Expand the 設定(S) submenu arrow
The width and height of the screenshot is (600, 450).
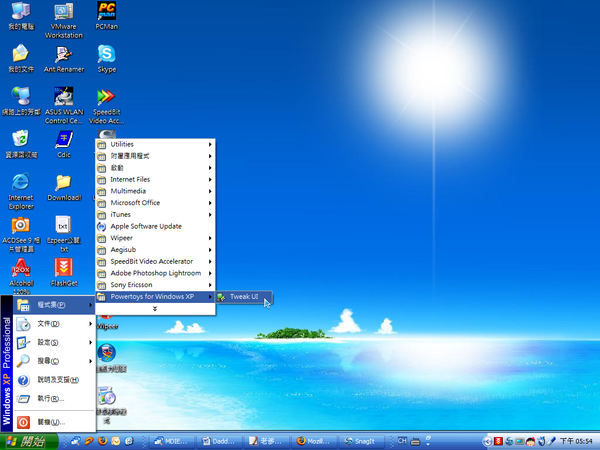tap(90, 342)
